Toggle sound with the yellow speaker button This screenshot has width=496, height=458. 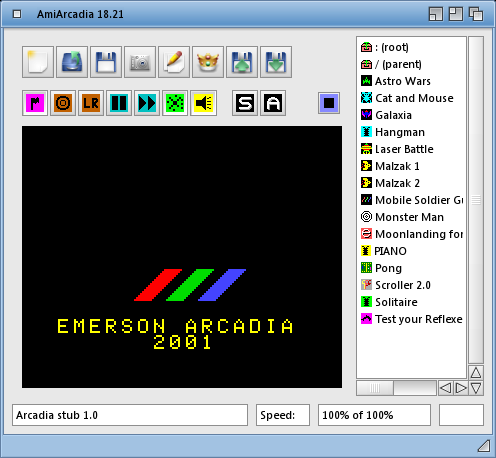203,103
